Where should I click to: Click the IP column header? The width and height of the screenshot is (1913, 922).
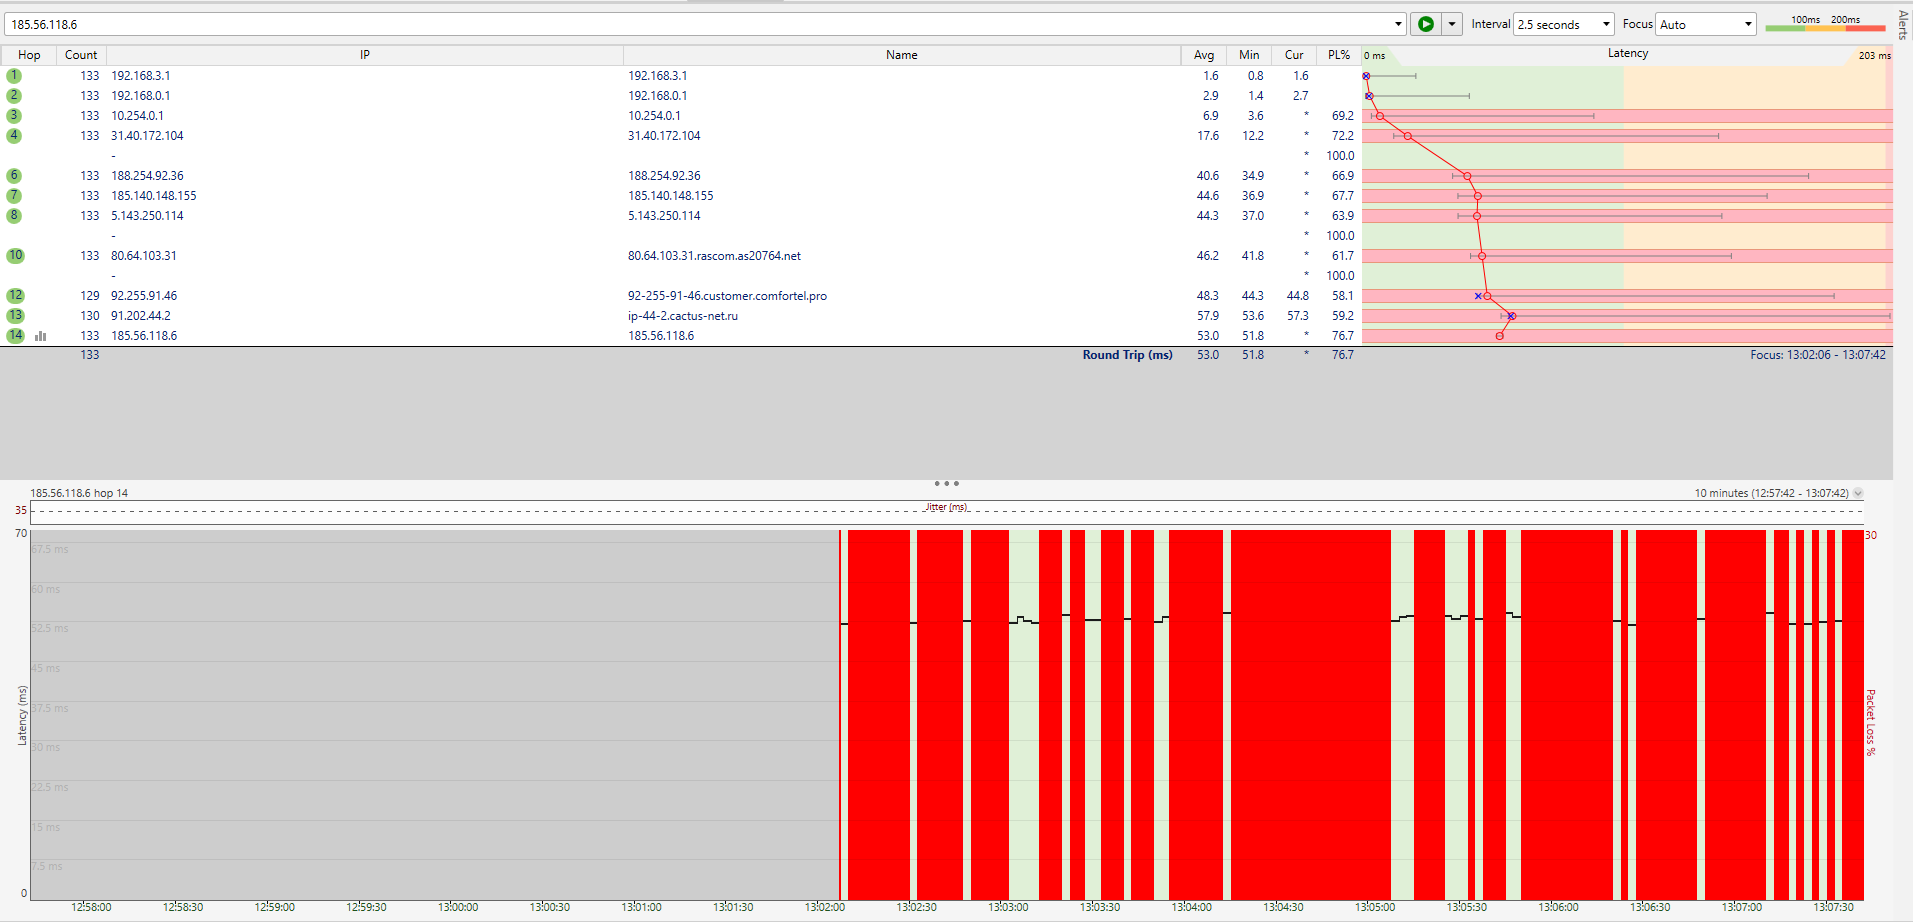[x=365, y=55]
